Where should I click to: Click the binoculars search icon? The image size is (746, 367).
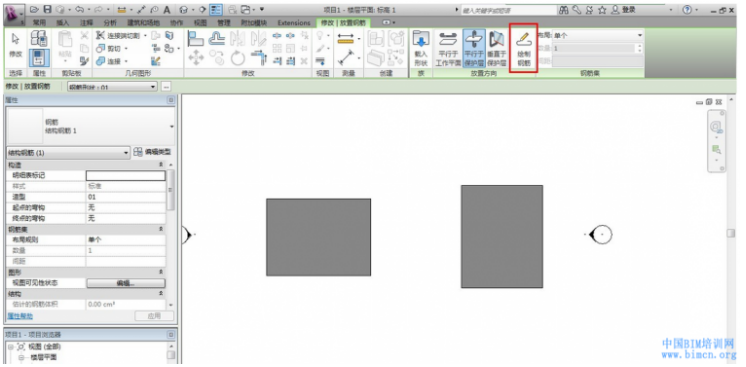[x=565, y=9]
